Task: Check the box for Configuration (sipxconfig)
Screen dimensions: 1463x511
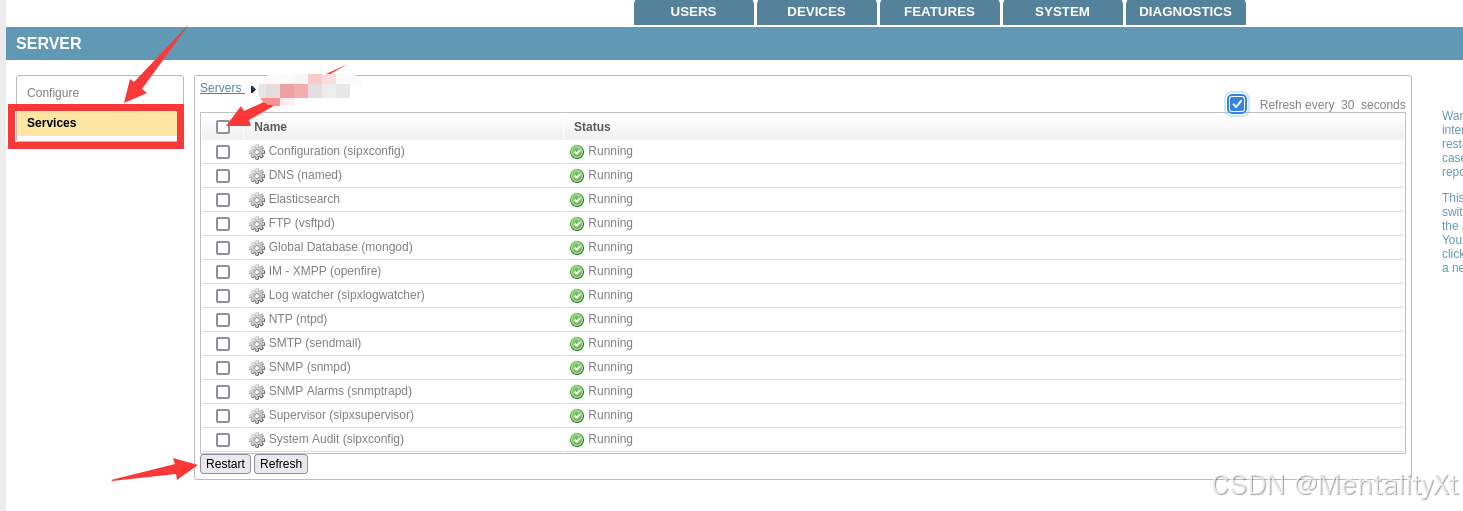Action: 223,152
